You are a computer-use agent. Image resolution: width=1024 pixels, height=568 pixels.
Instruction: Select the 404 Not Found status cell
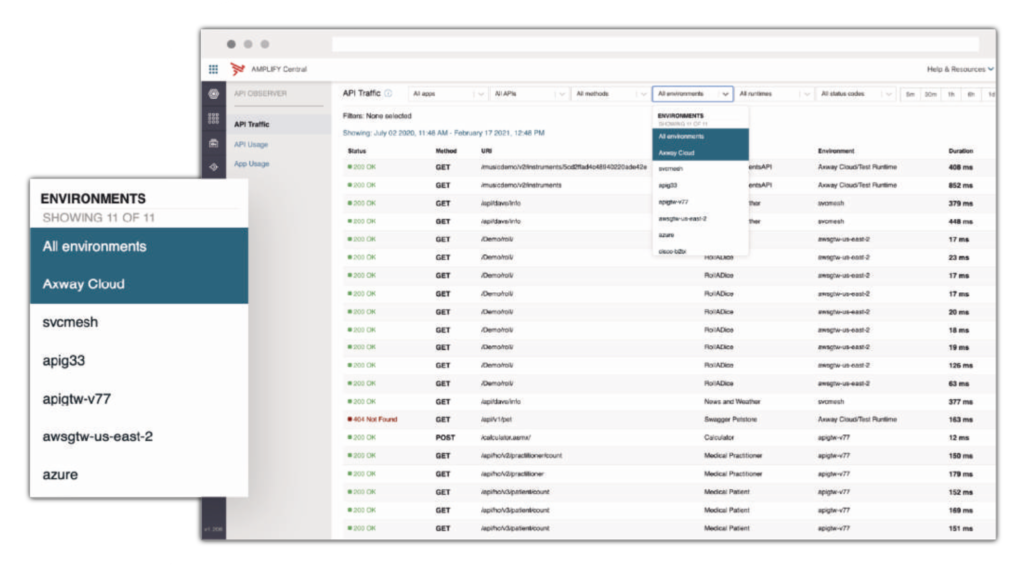click(x=372, y=419)
